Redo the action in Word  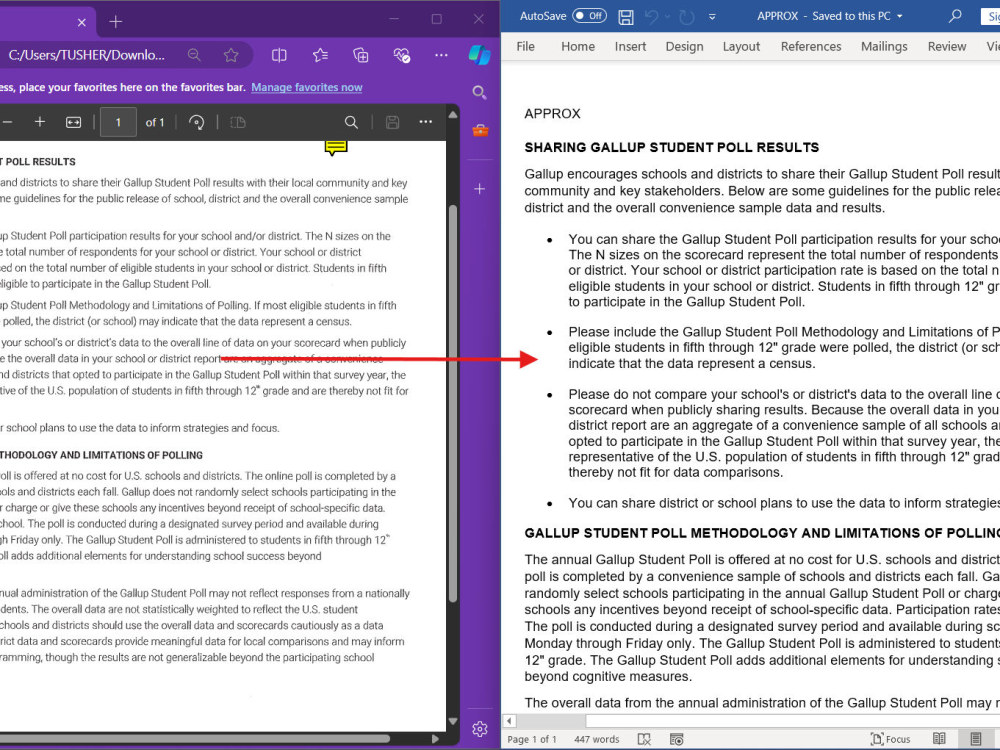(x=686, y=17)
